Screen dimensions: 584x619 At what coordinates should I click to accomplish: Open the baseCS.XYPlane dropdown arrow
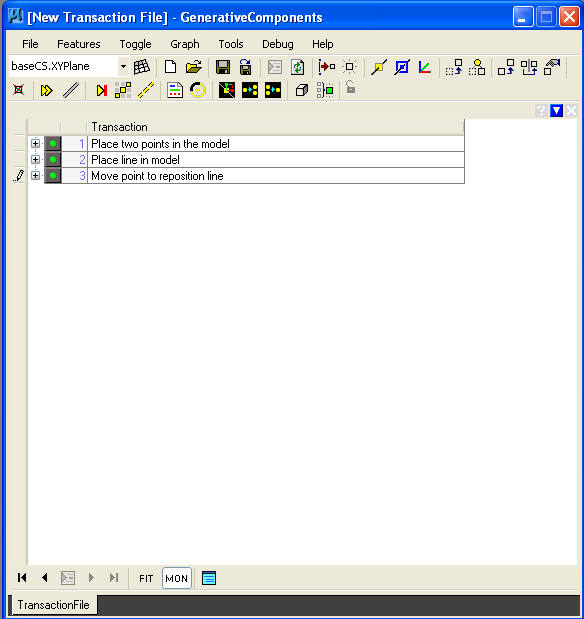(x=123, y=66)
